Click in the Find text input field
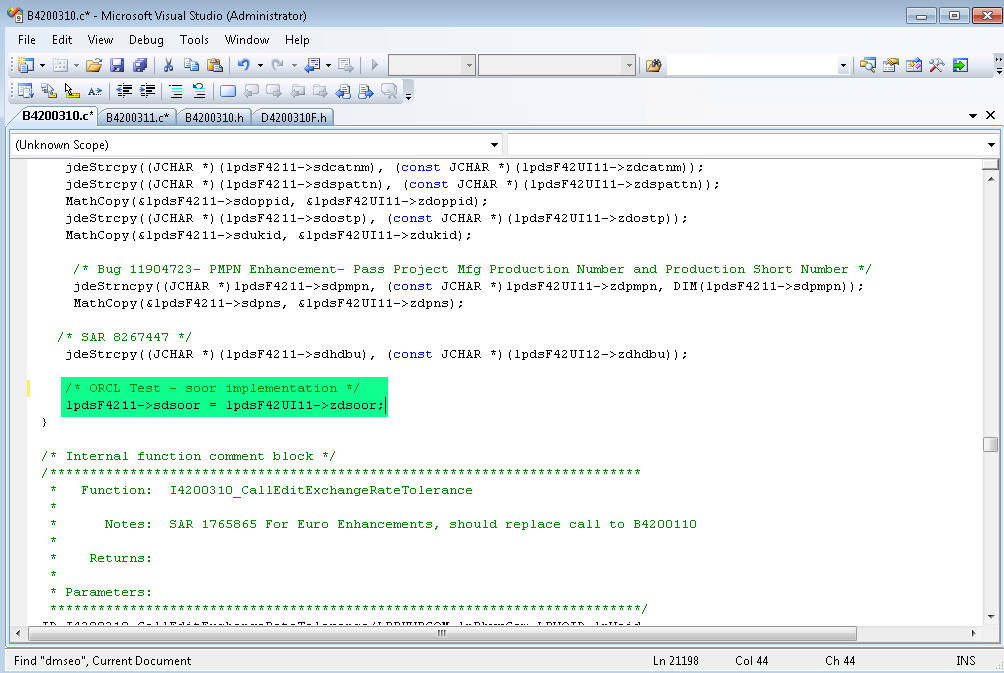Image resolution: width=1004 pixels, height=673 pixels. pyautogui.click(x=751, y=65)
